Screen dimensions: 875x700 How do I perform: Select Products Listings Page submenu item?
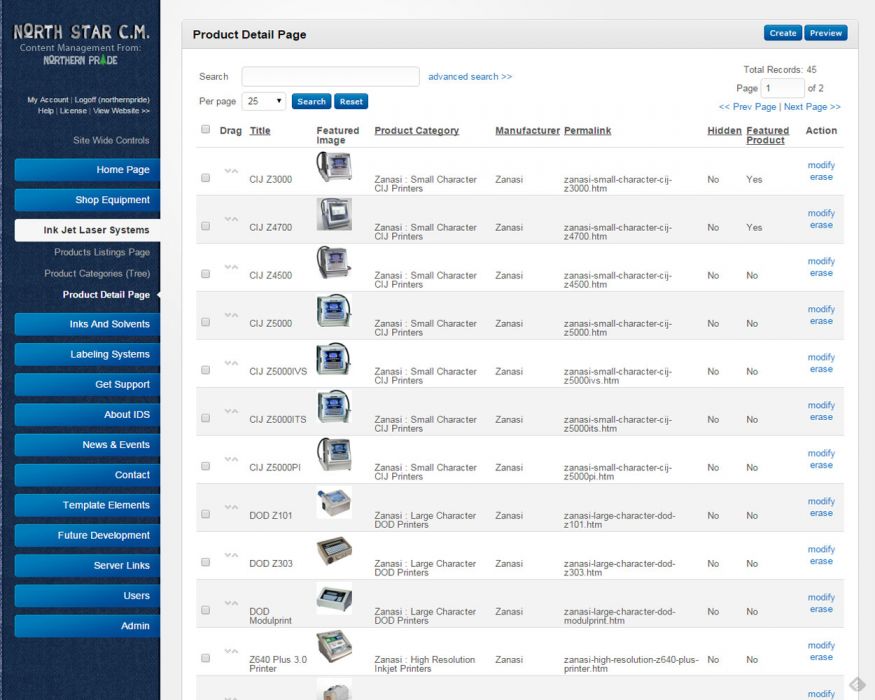tap(102, 252)
